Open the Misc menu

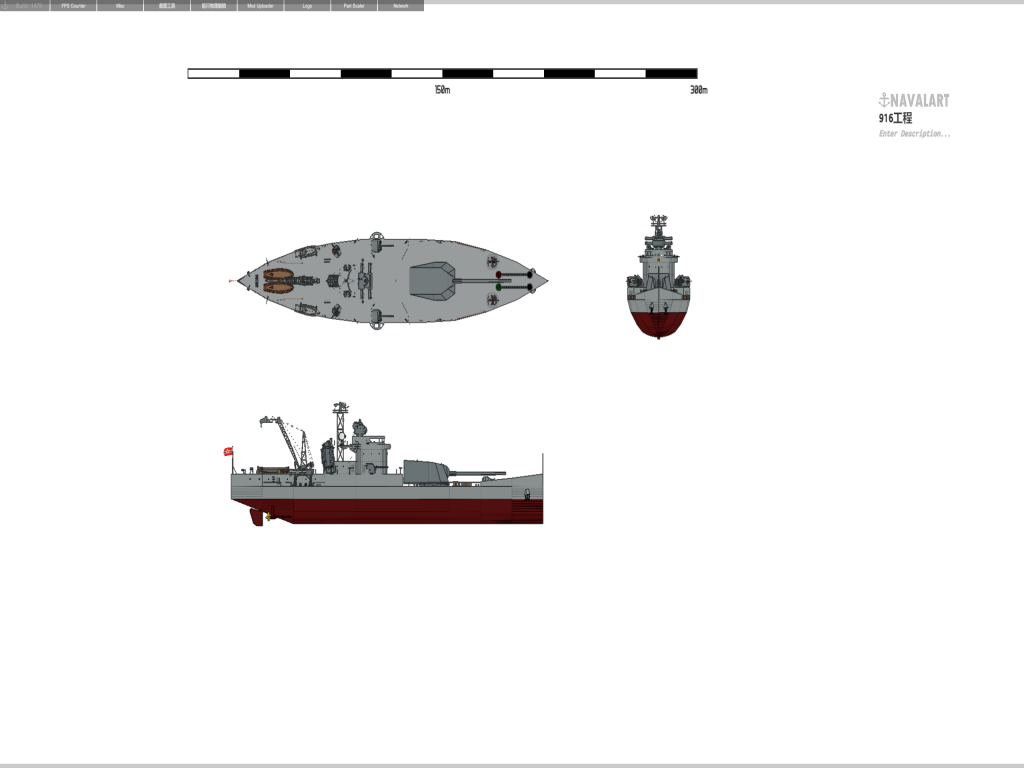point(120,6)
